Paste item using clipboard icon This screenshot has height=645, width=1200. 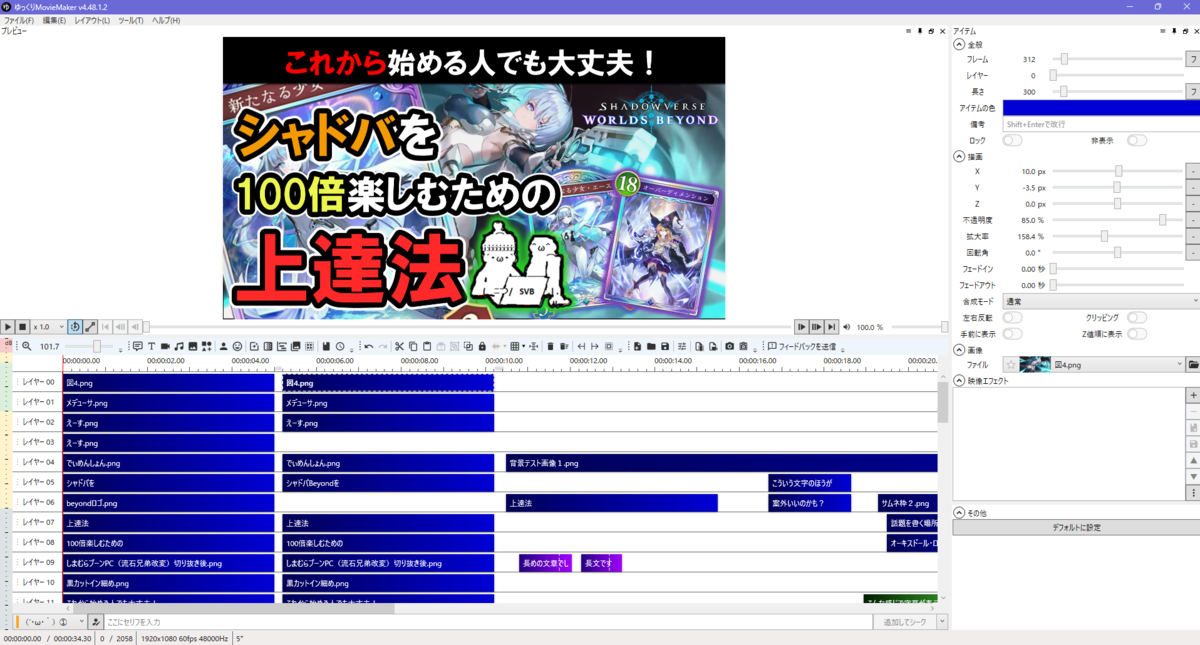pyautogui.click(x=427, y=346)
